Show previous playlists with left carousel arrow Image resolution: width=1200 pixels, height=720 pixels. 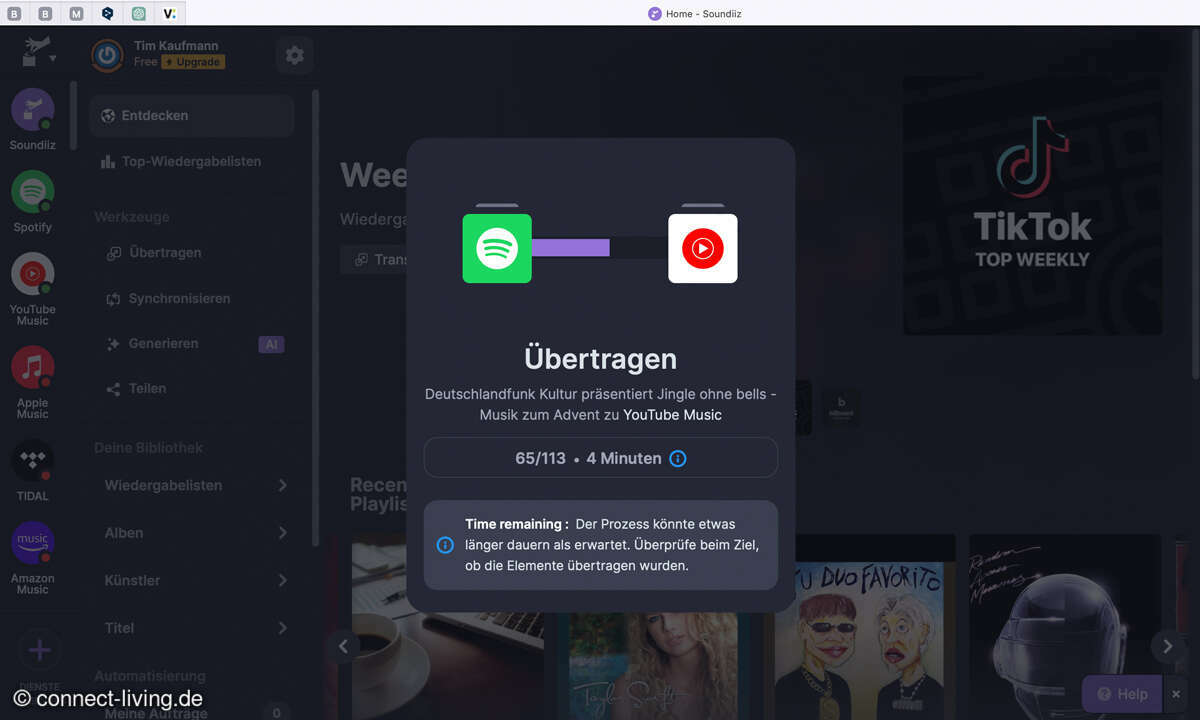coord(343,646)
